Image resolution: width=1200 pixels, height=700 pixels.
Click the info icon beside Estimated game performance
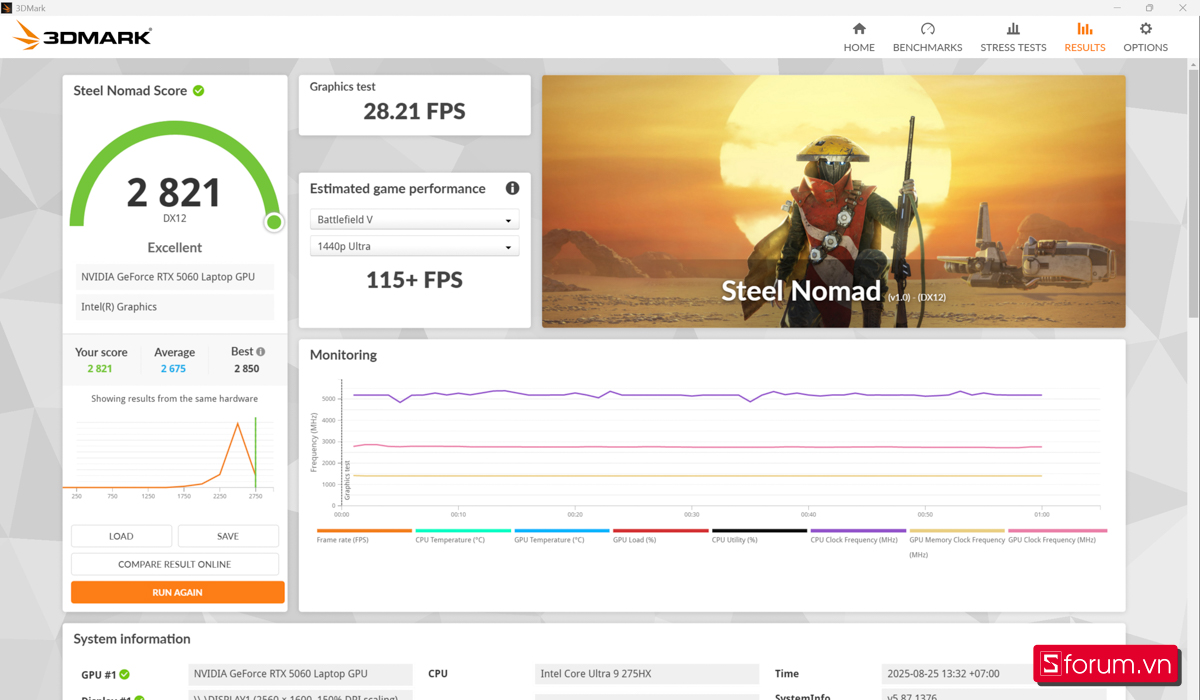pyautogui.click(x=512, y=188)
